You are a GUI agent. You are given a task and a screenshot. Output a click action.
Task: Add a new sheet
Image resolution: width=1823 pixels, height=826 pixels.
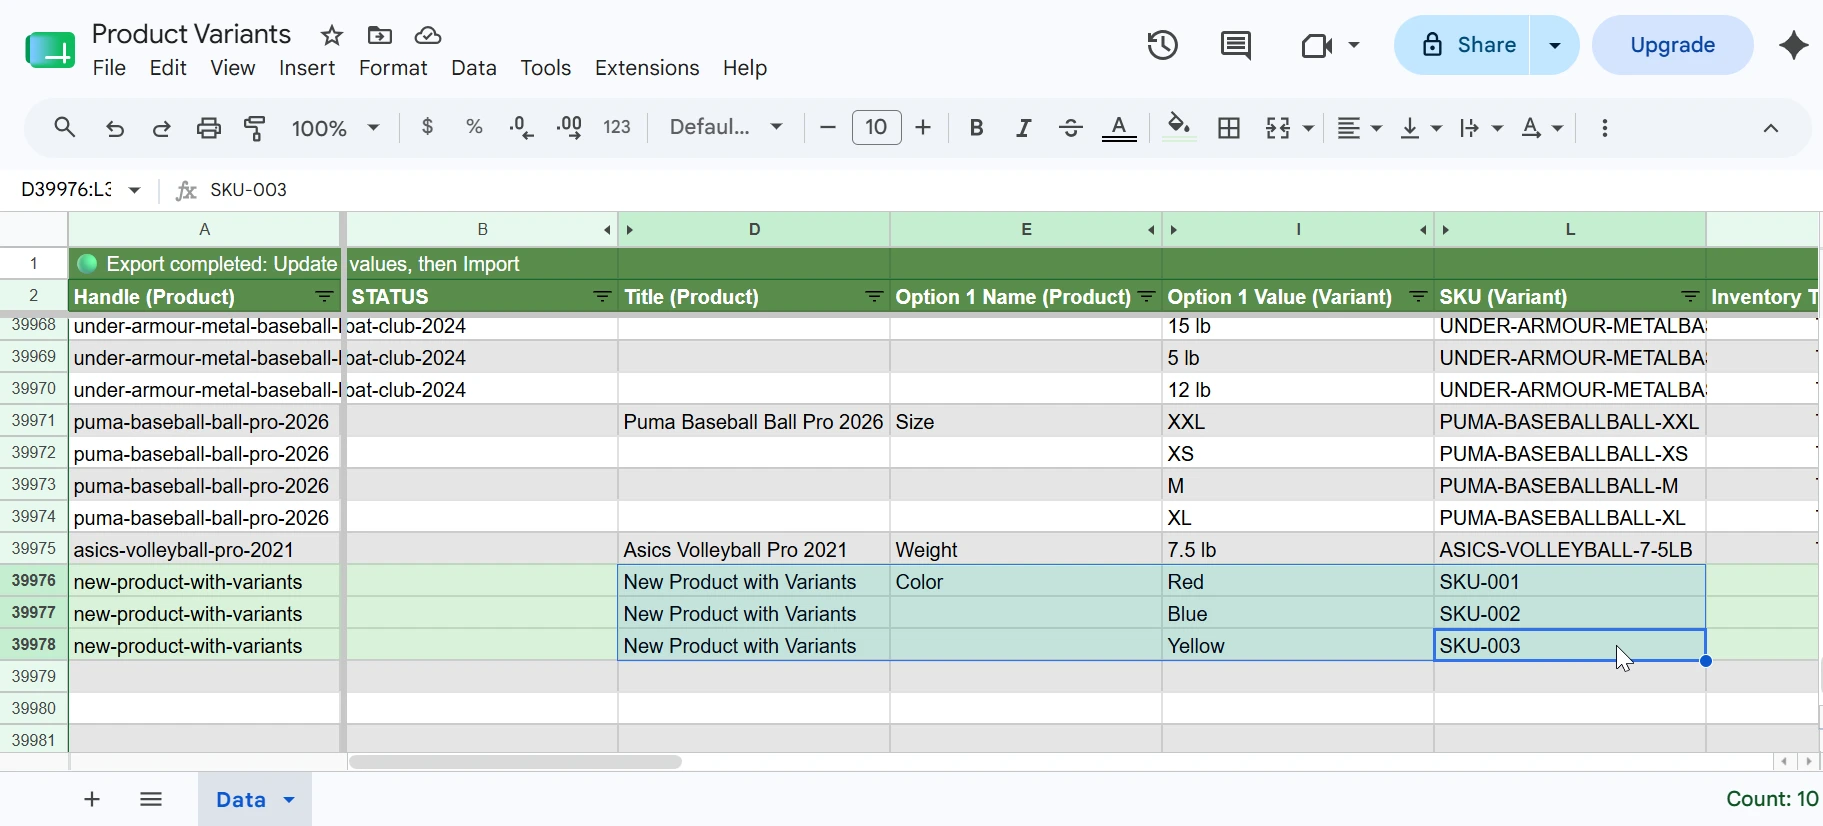(92, 799)
